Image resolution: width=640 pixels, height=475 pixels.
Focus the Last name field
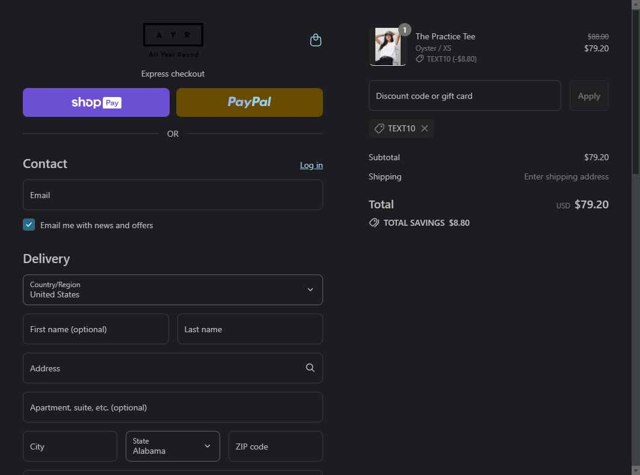(x=250, y=329)
